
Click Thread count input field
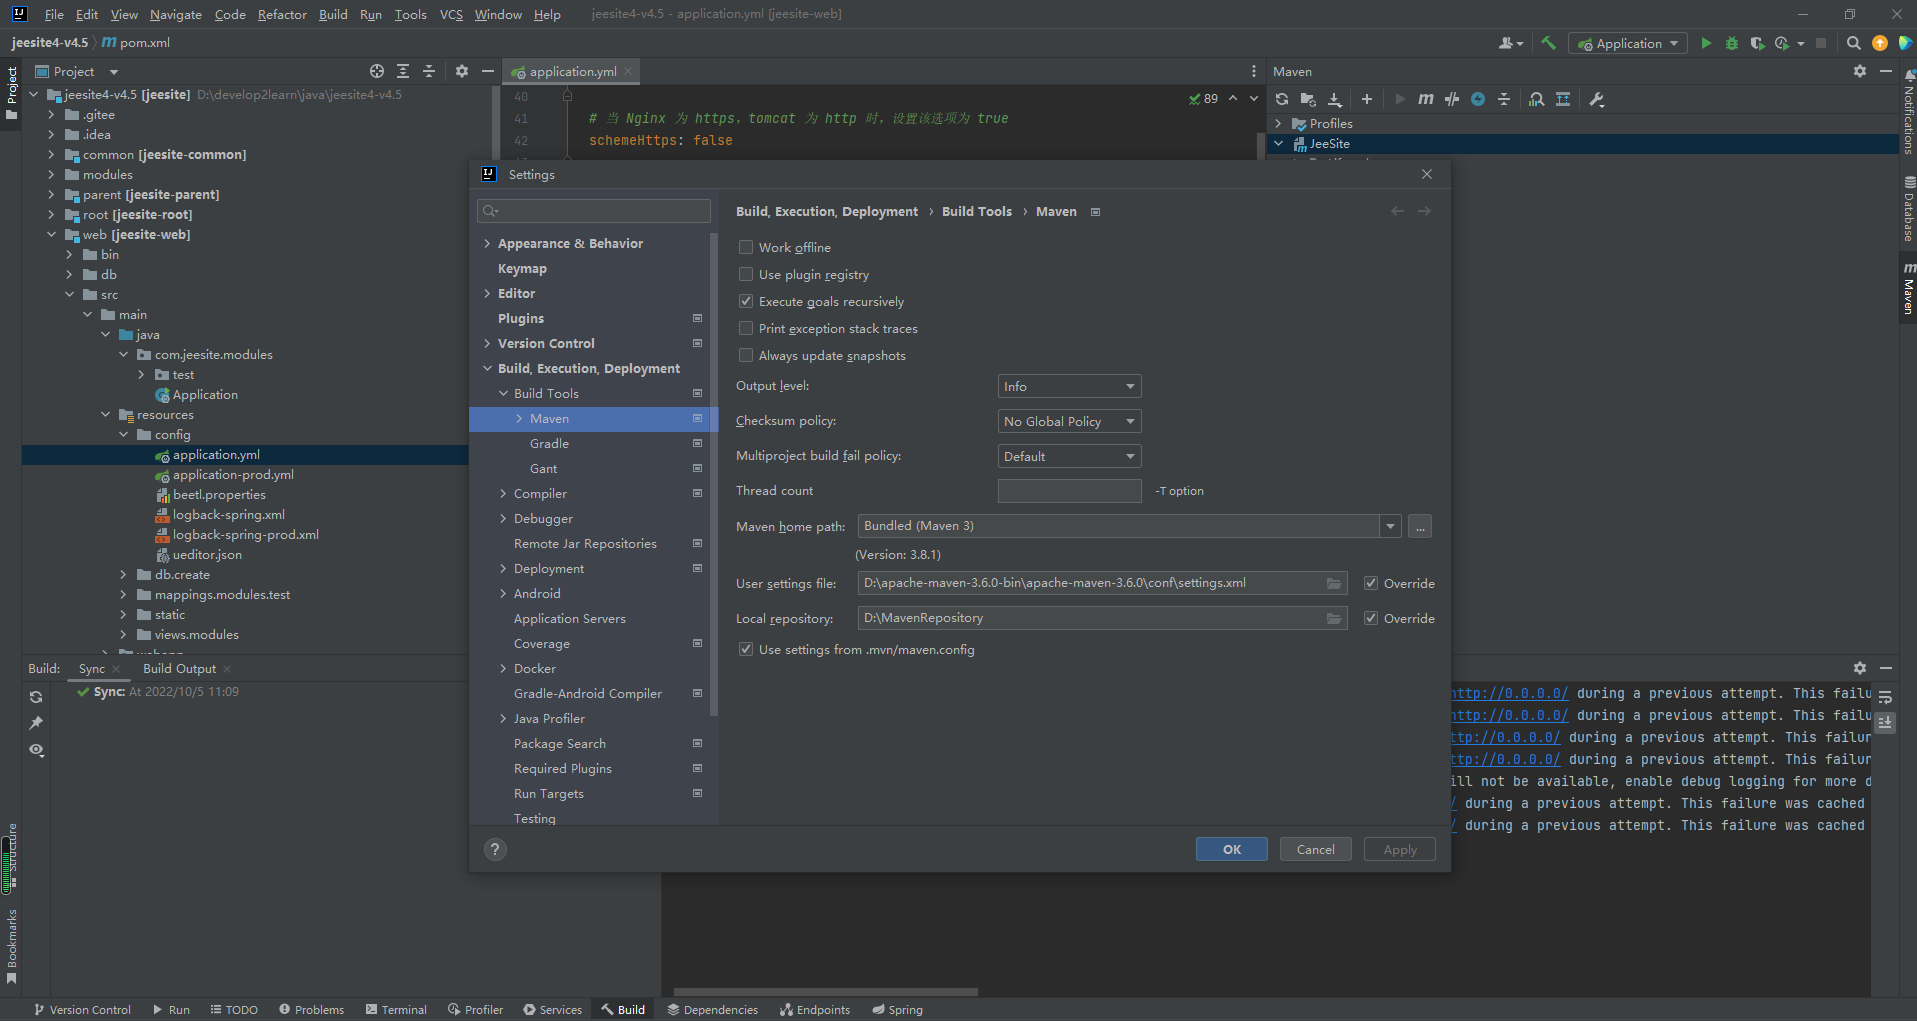pos(1069,491)
